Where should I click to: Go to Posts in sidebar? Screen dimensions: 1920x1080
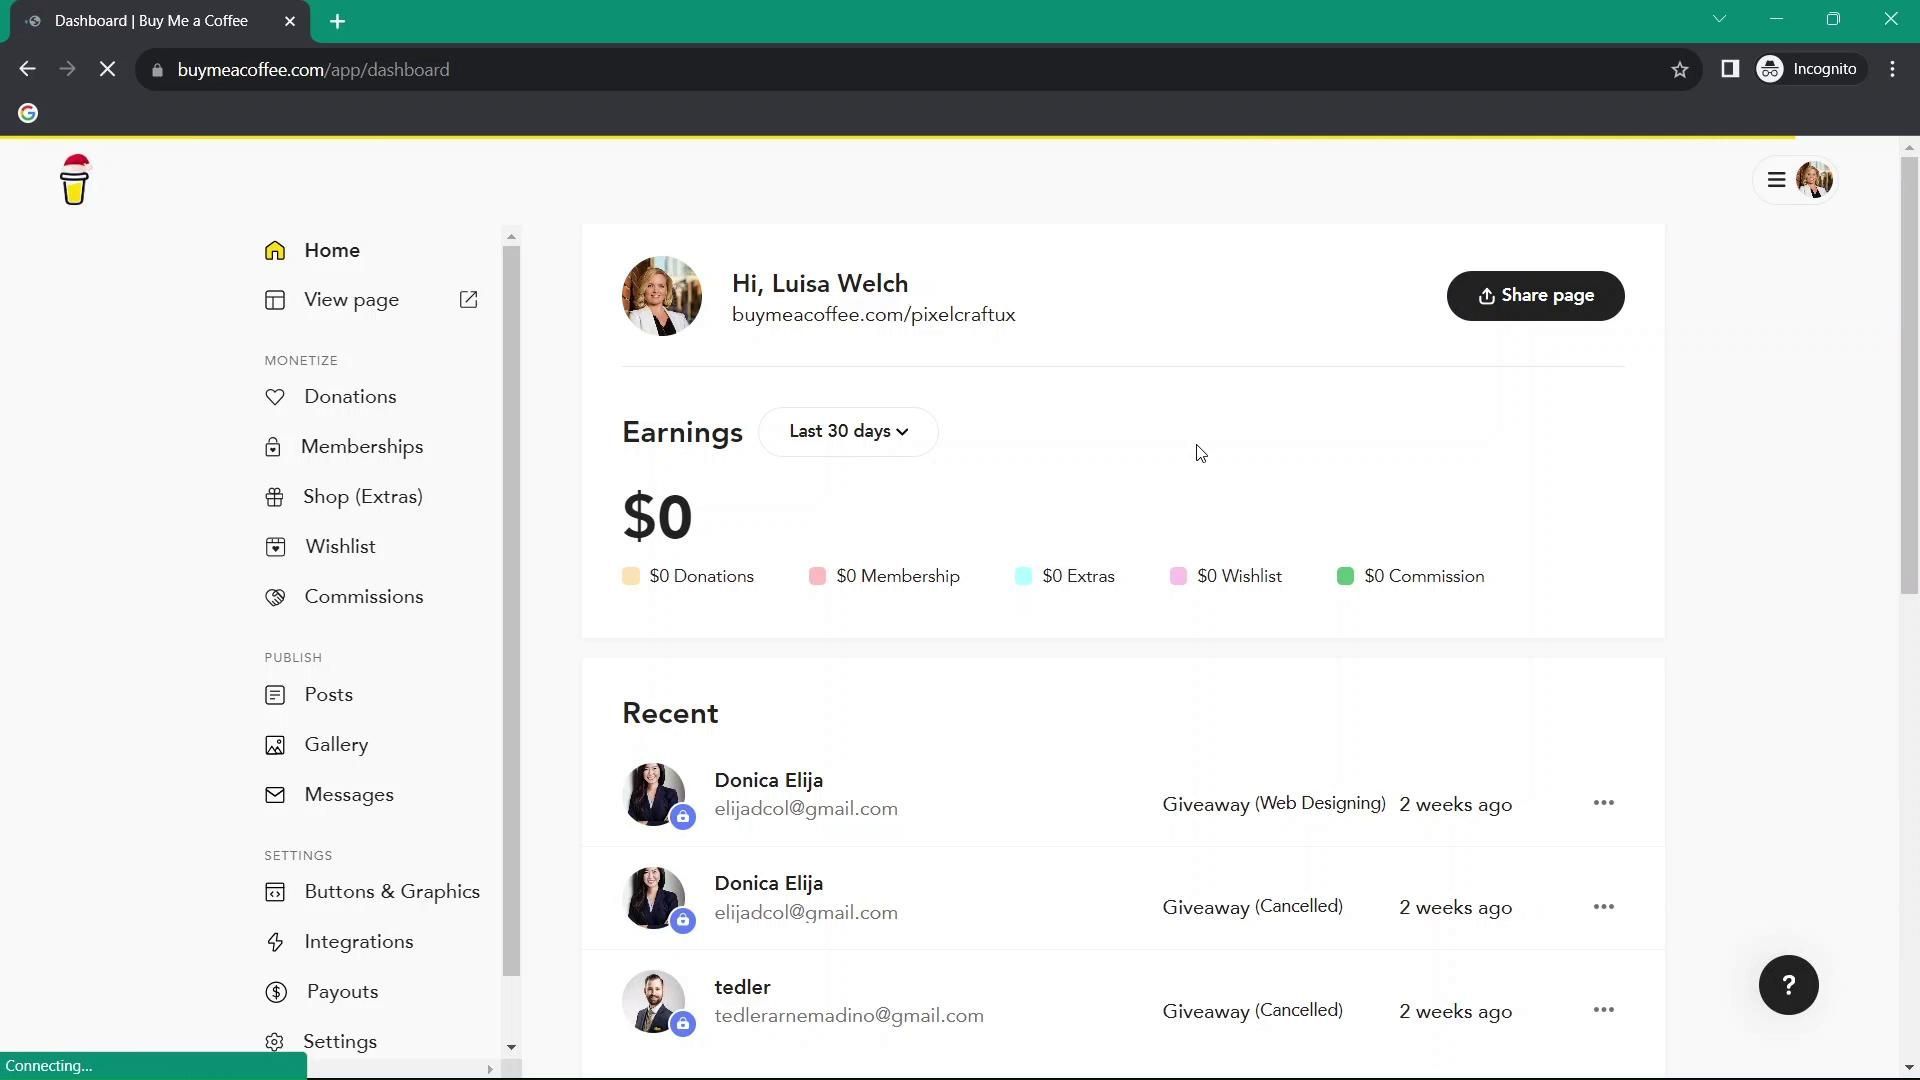[328, 695]
